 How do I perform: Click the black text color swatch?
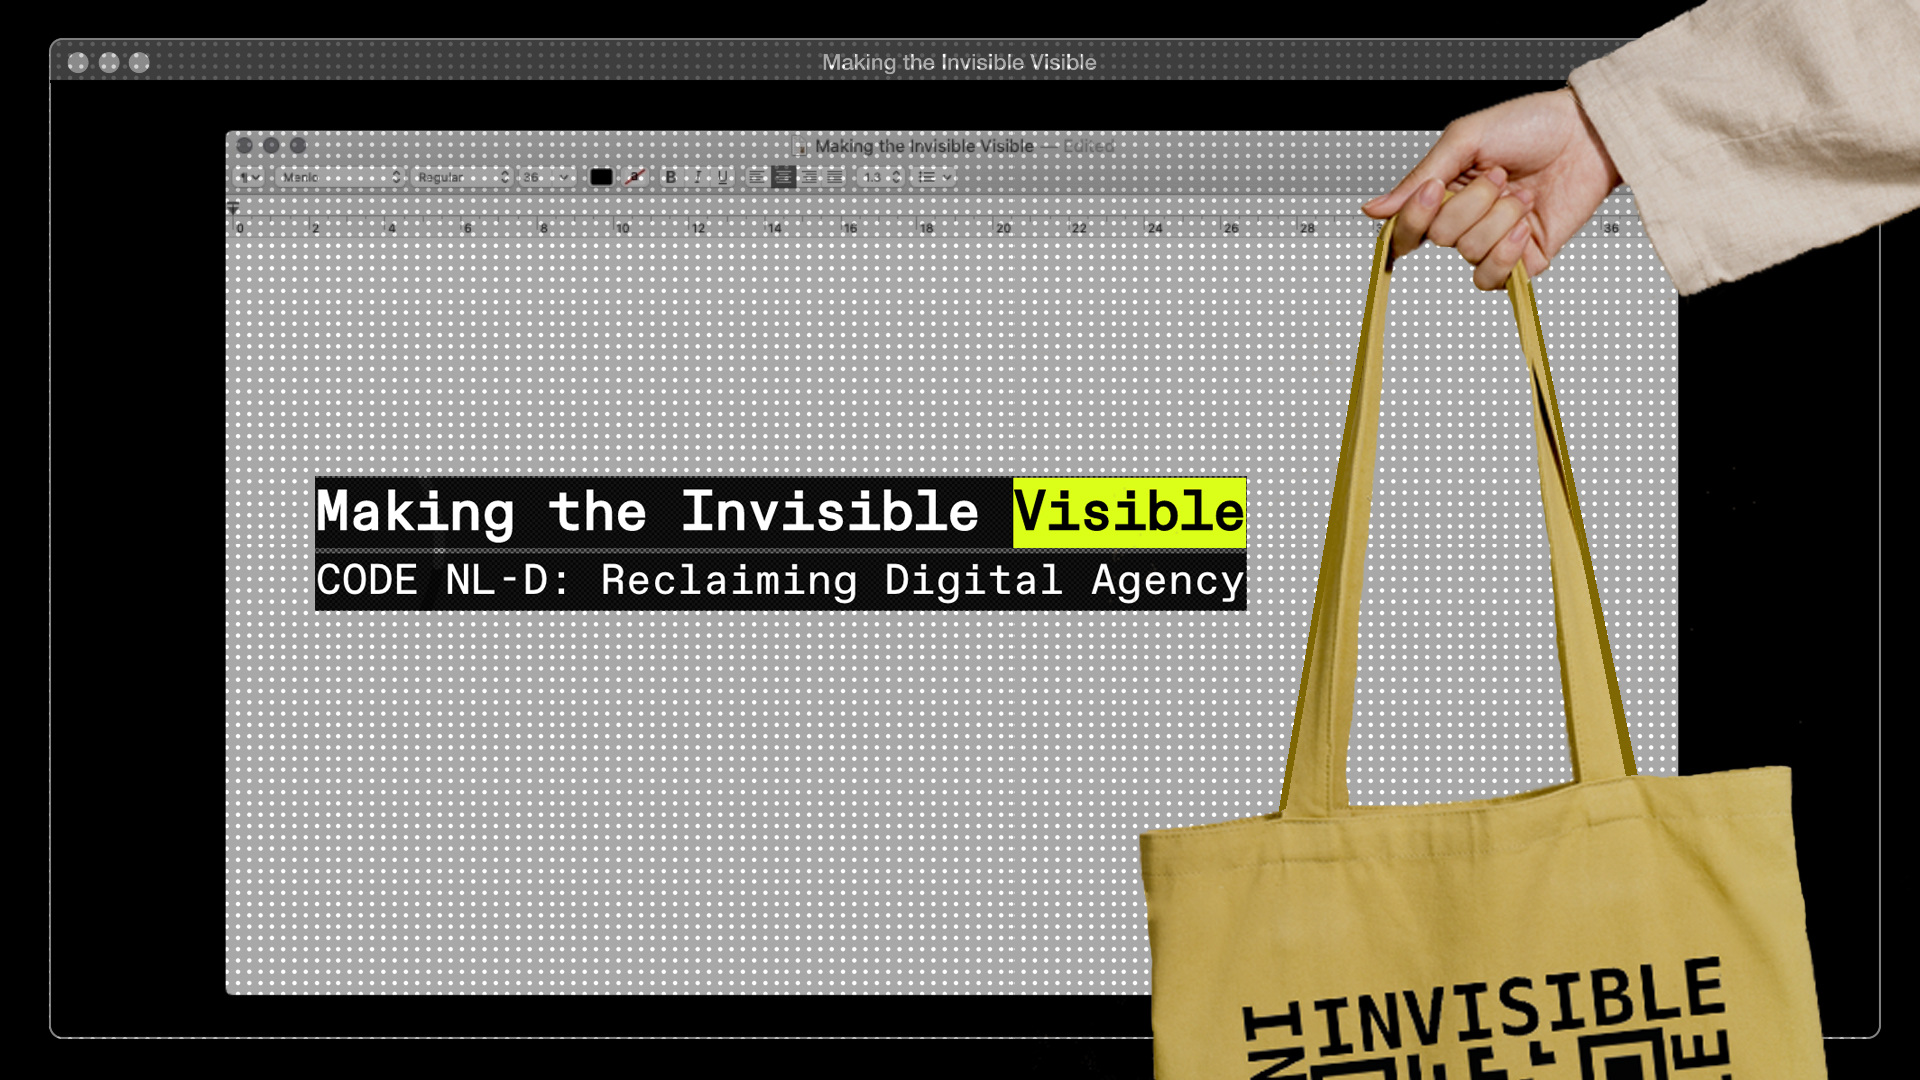pyautogui.click(x=601, y=177)
